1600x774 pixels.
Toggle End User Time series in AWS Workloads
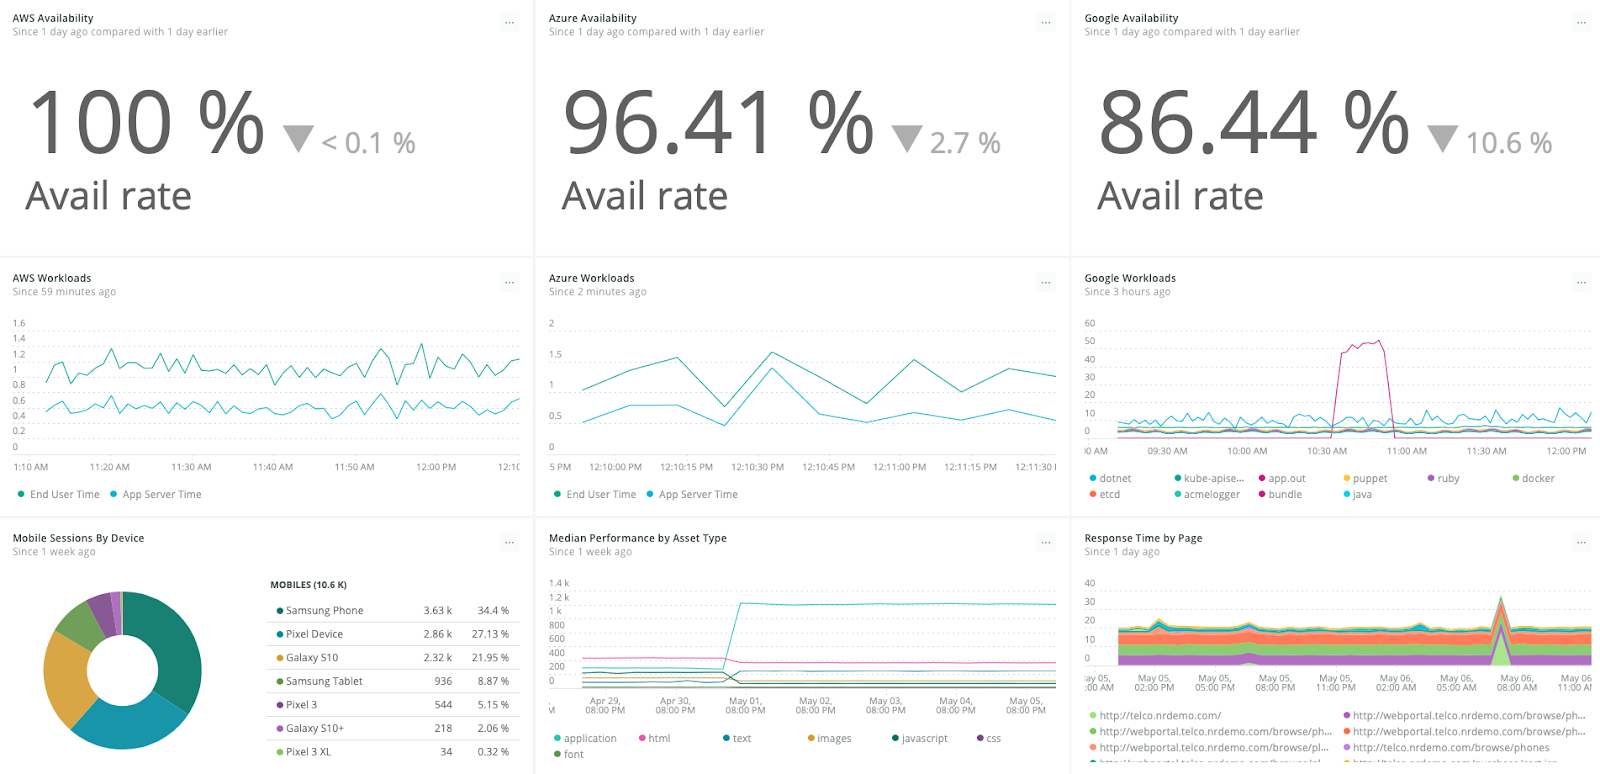pos(59,494)
